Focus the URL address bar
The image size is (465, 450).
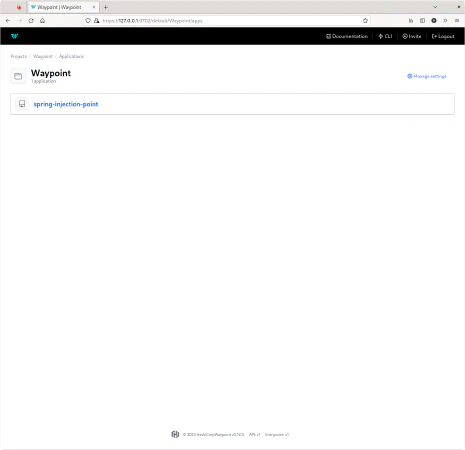point(227,21)
